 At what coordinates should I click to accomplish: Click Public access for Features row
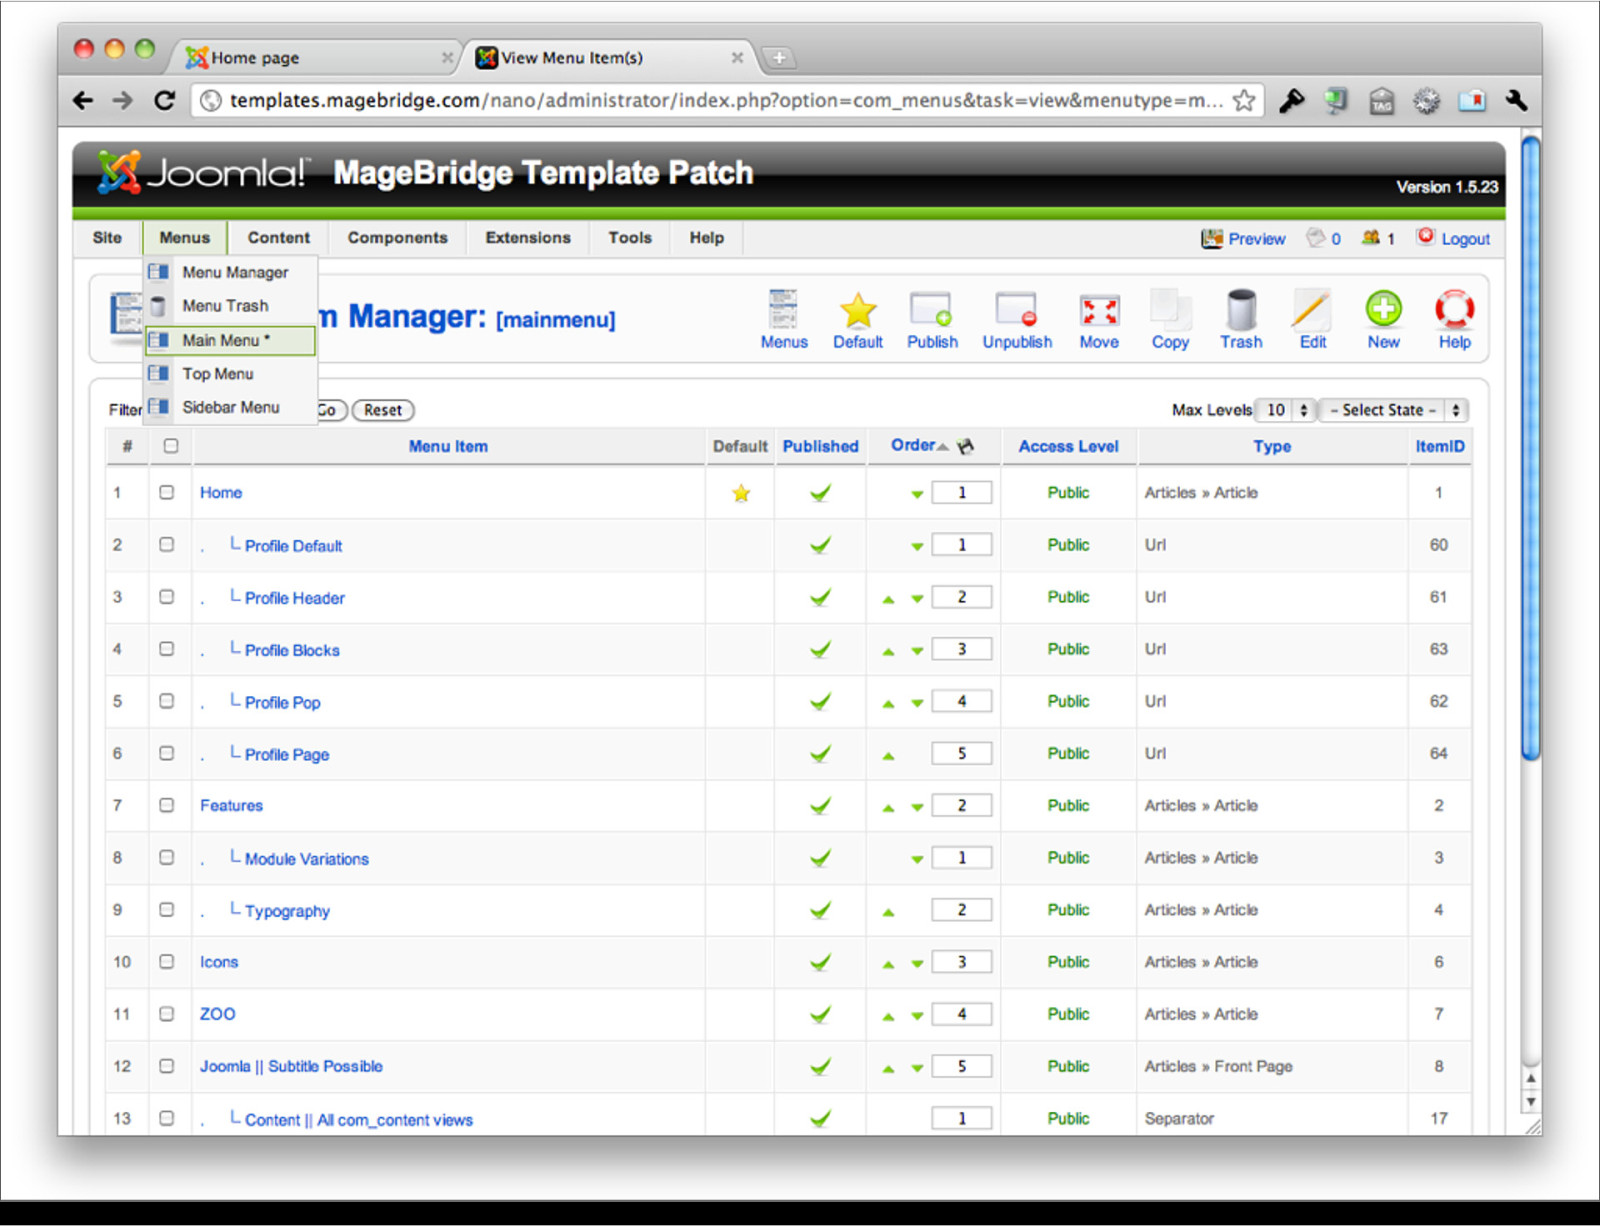[1068, 805]
